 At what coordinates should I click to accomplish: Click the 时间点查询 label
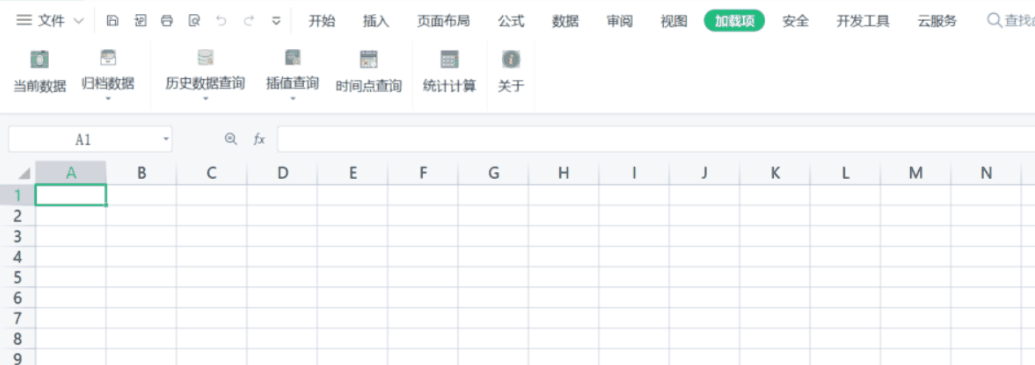coord(368,86)
